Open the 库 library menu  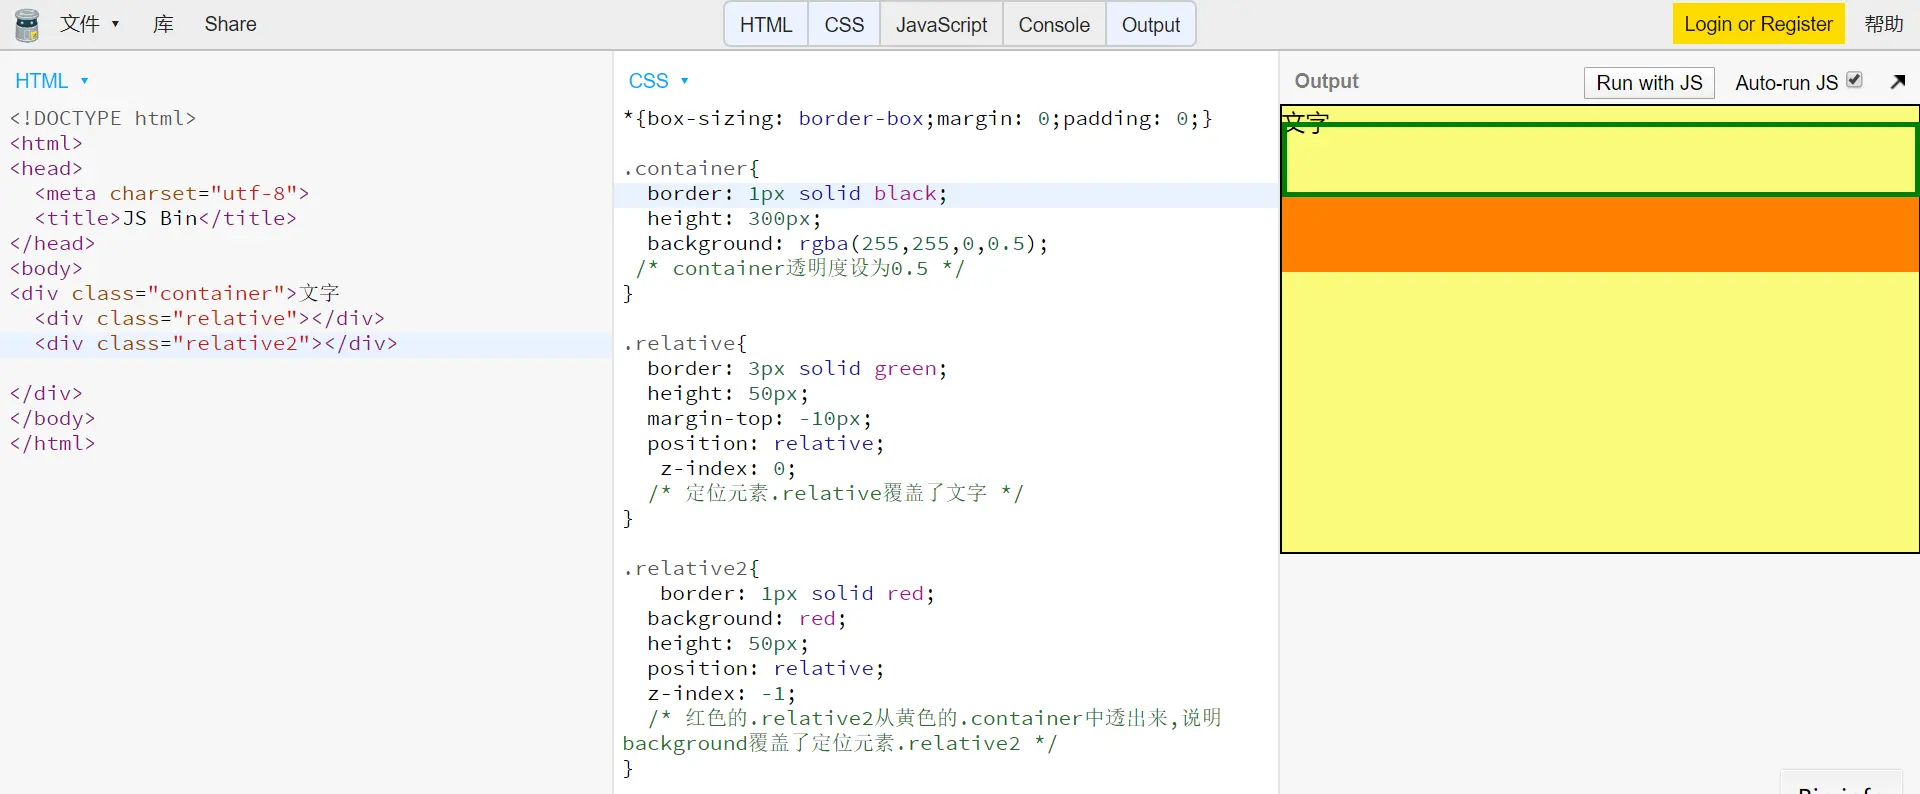coord(163,24)
